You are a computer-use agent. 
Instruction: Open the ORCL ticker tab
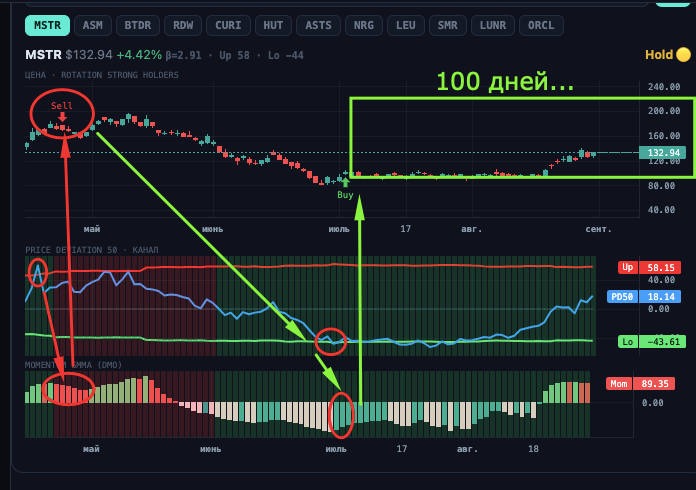541,25
